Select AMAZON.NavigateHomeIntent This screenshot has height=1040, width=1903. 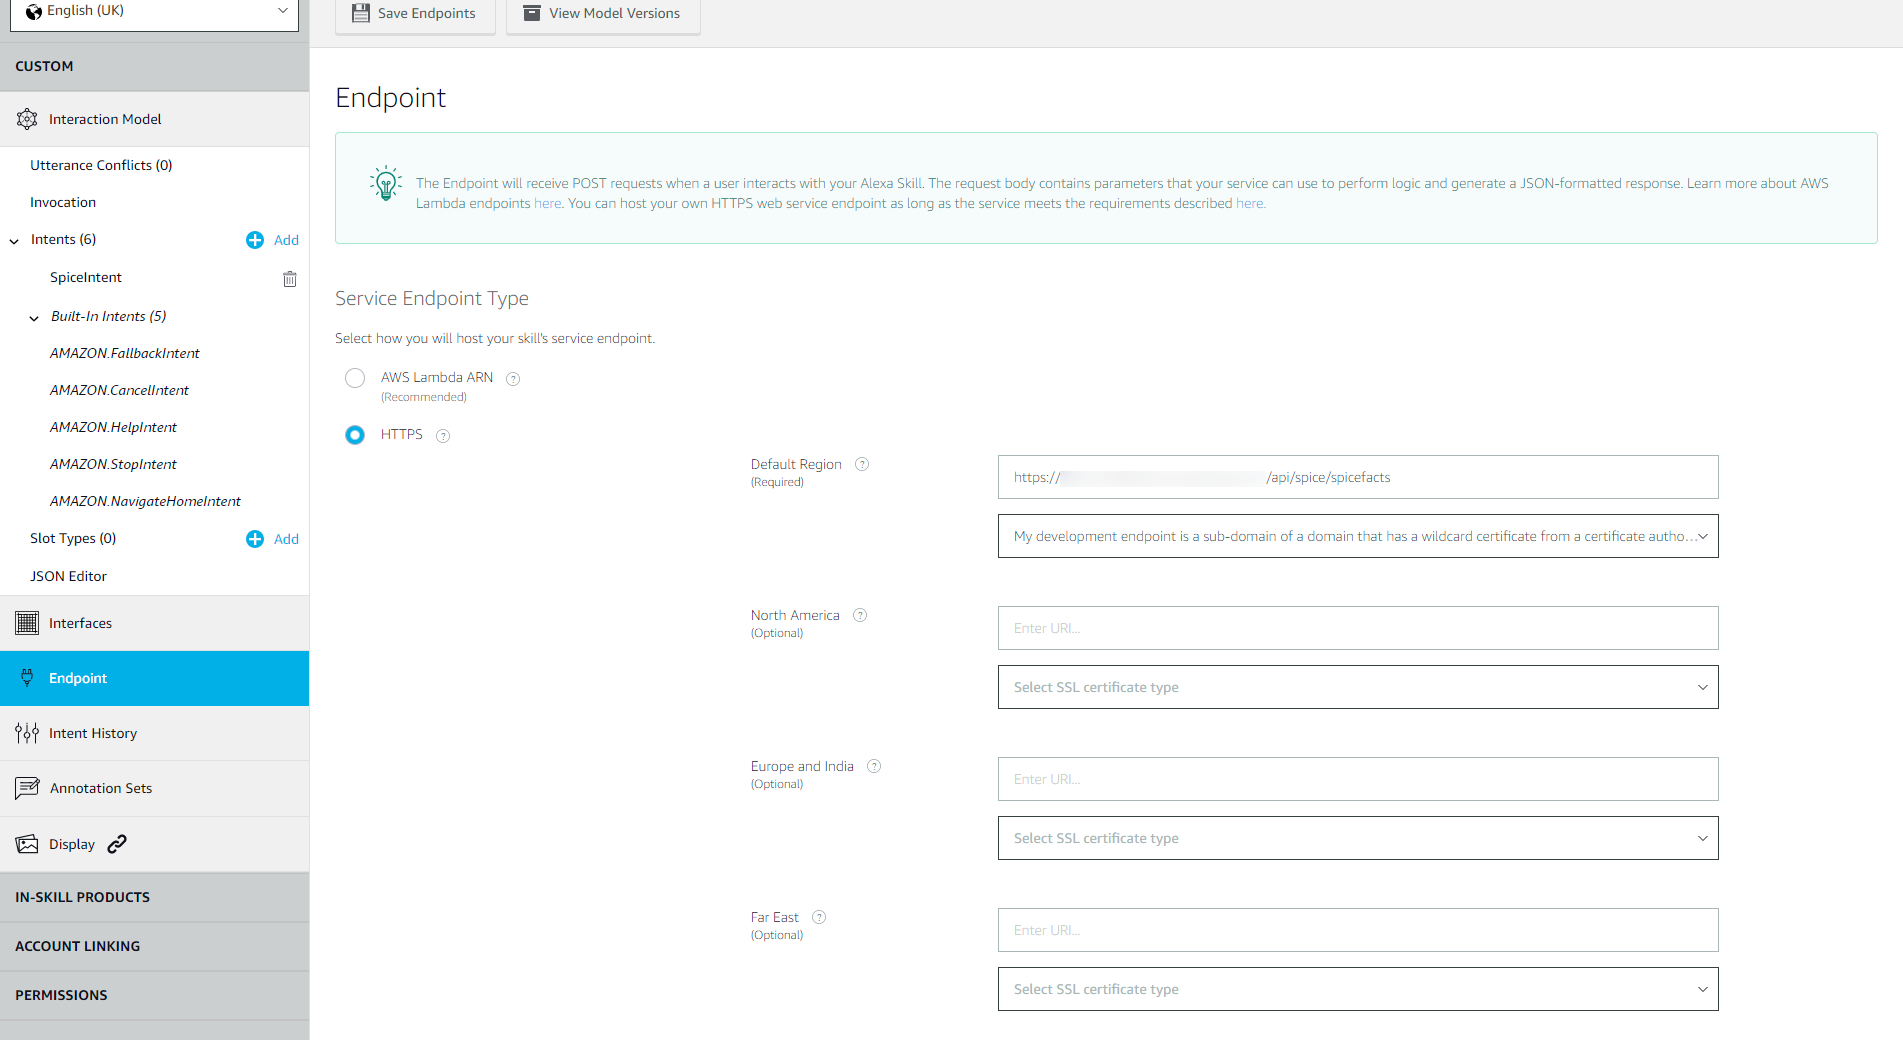(145, 501)
